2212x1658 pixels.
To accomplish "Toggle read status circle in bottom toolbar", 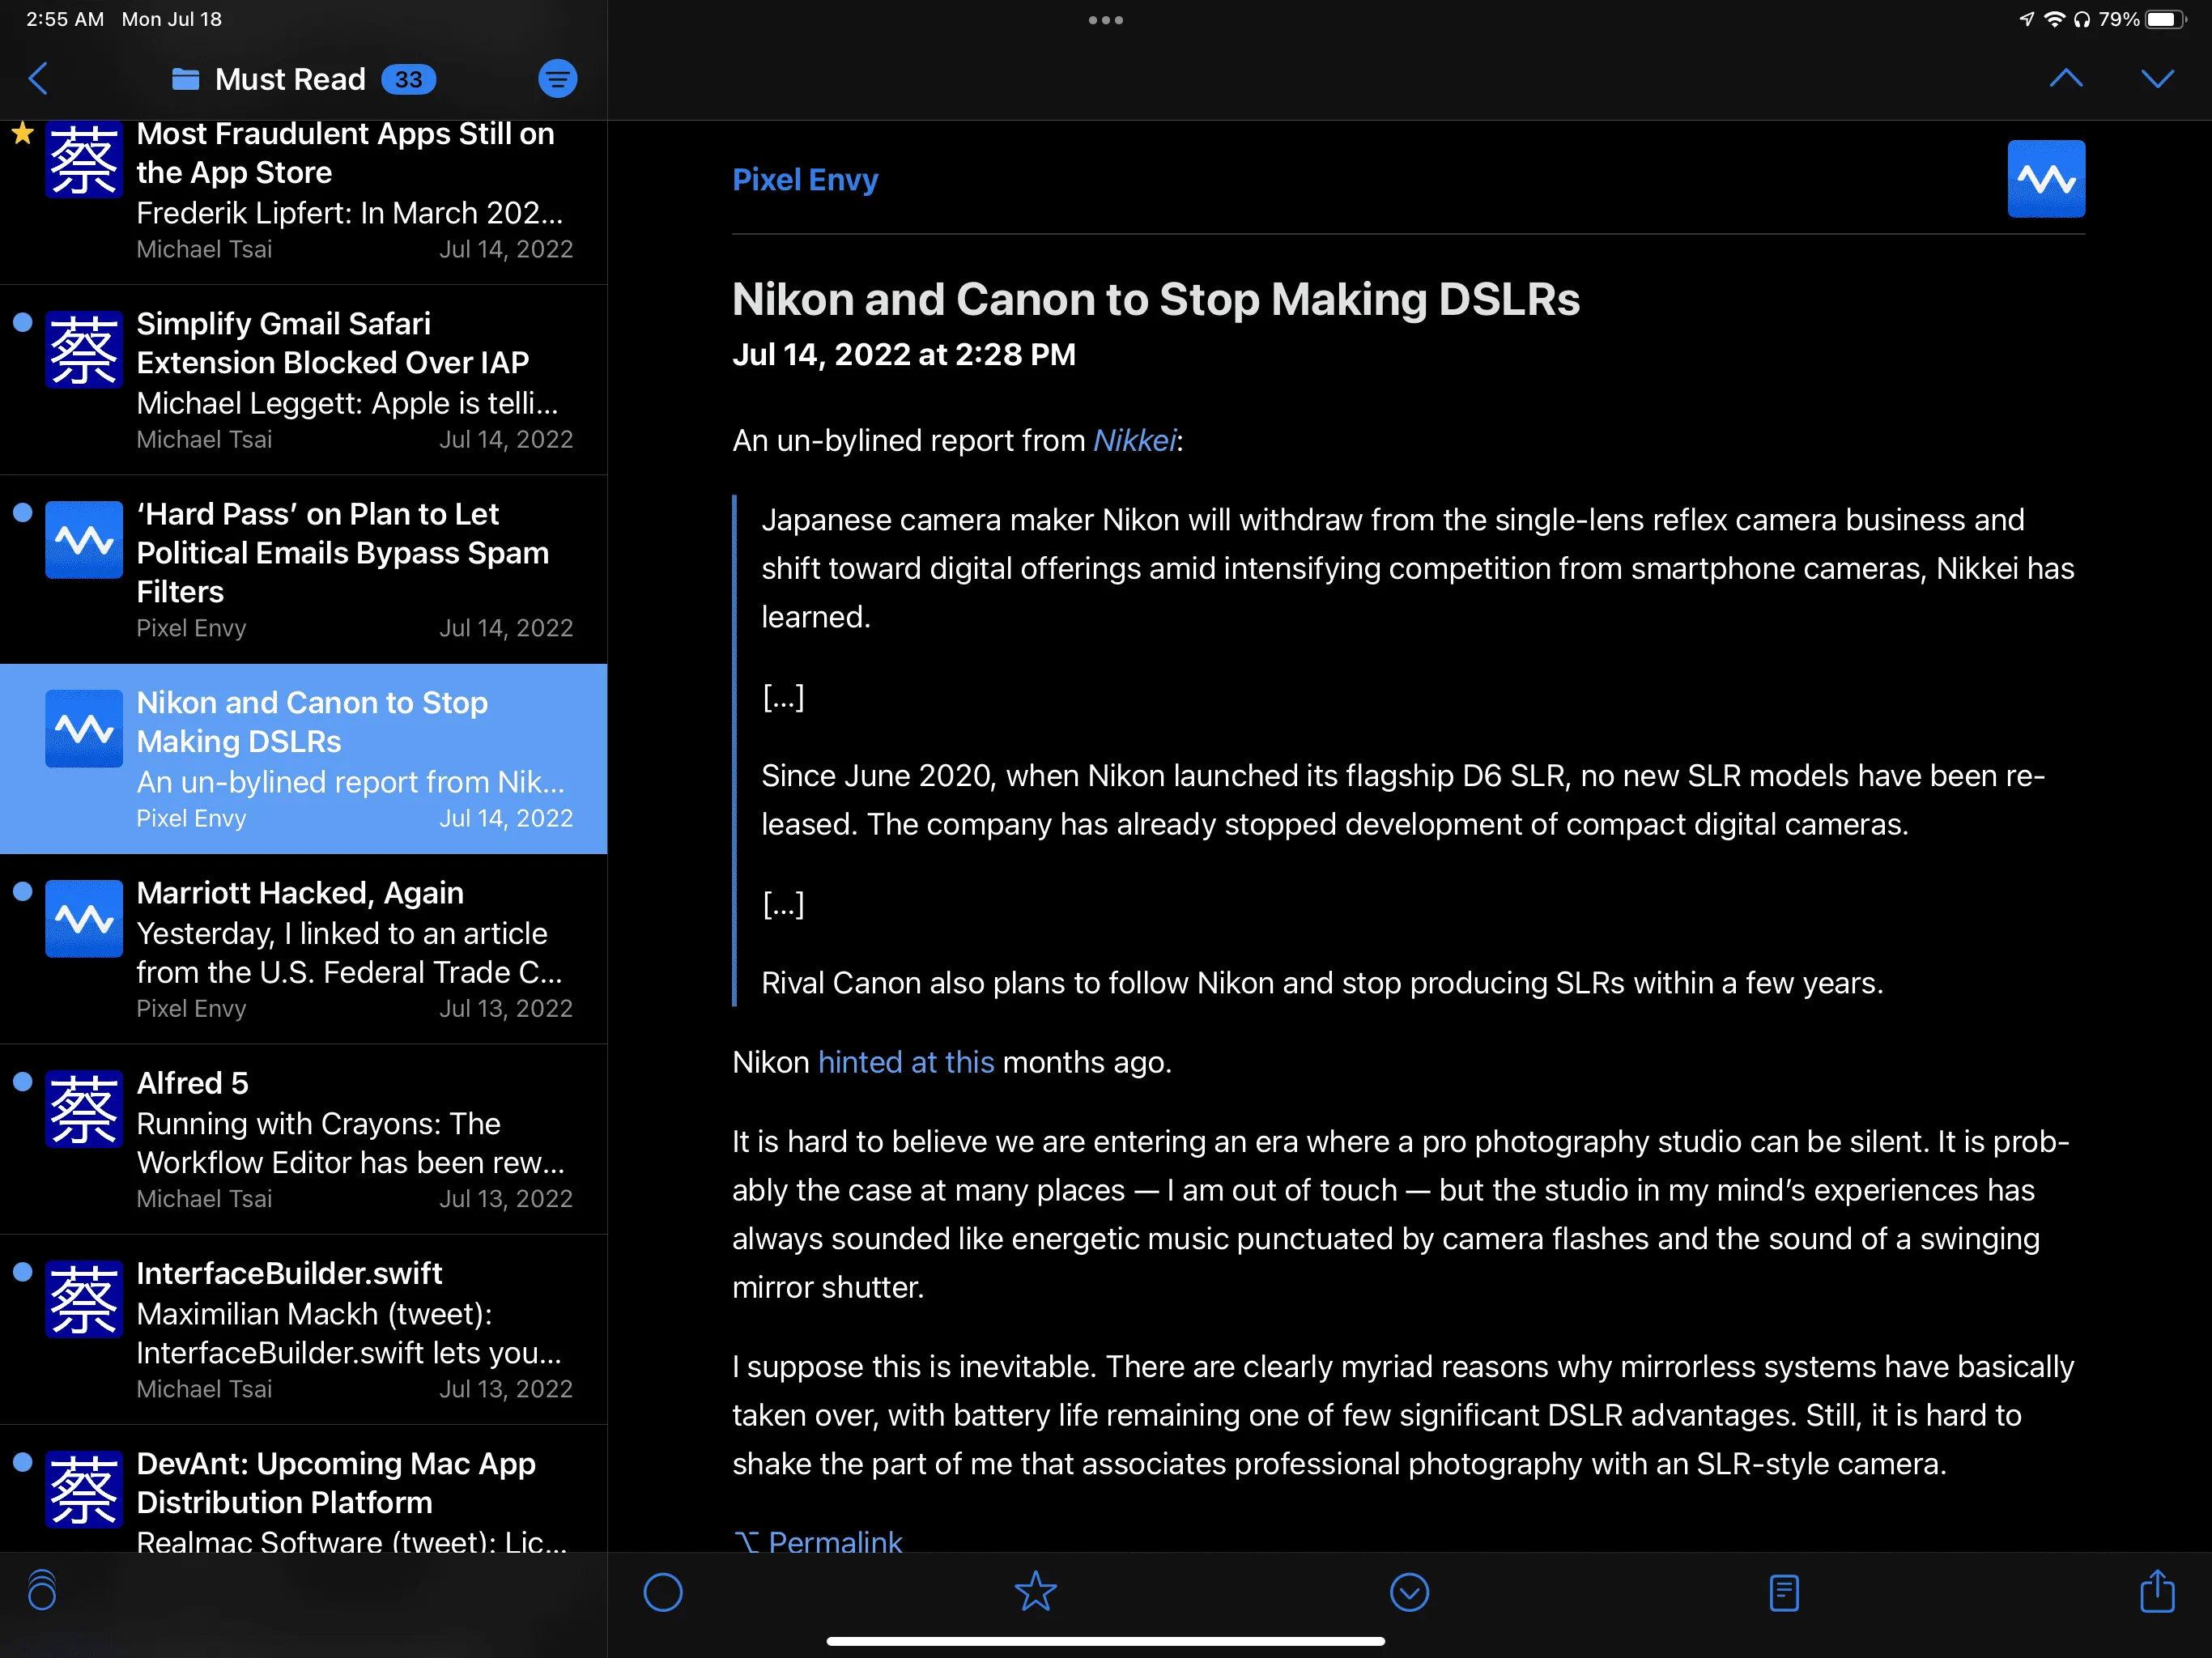I will pos(663,1592).
